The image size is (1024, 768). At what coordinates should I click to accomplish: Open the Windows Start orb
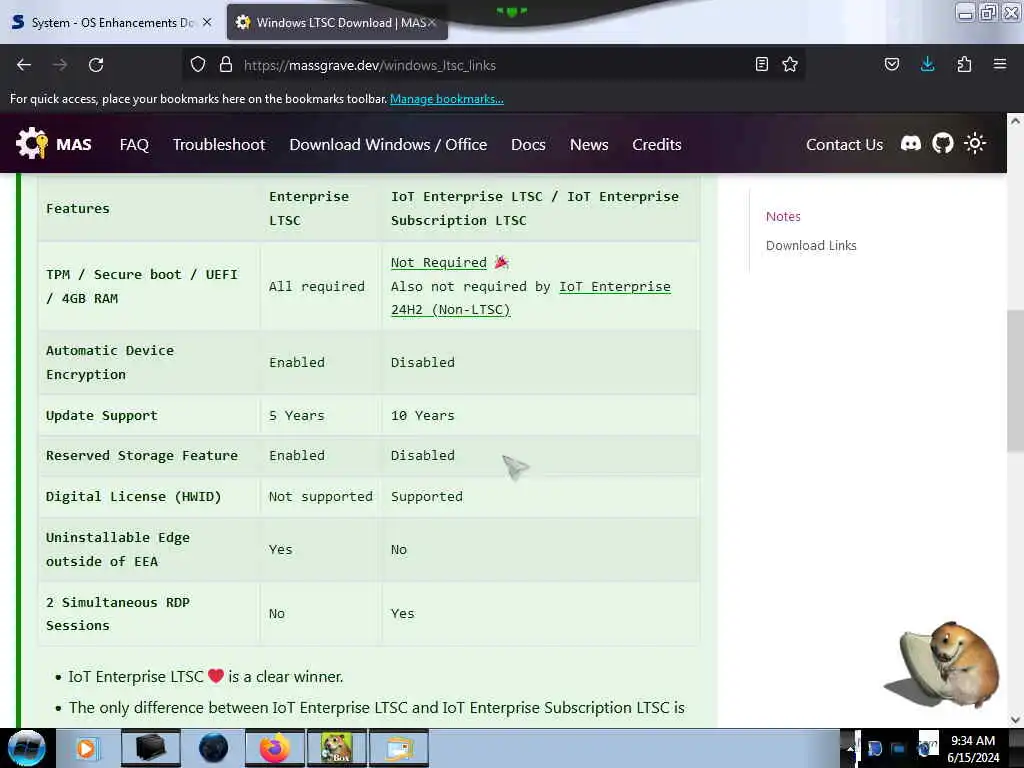click(x=27, y=748)
